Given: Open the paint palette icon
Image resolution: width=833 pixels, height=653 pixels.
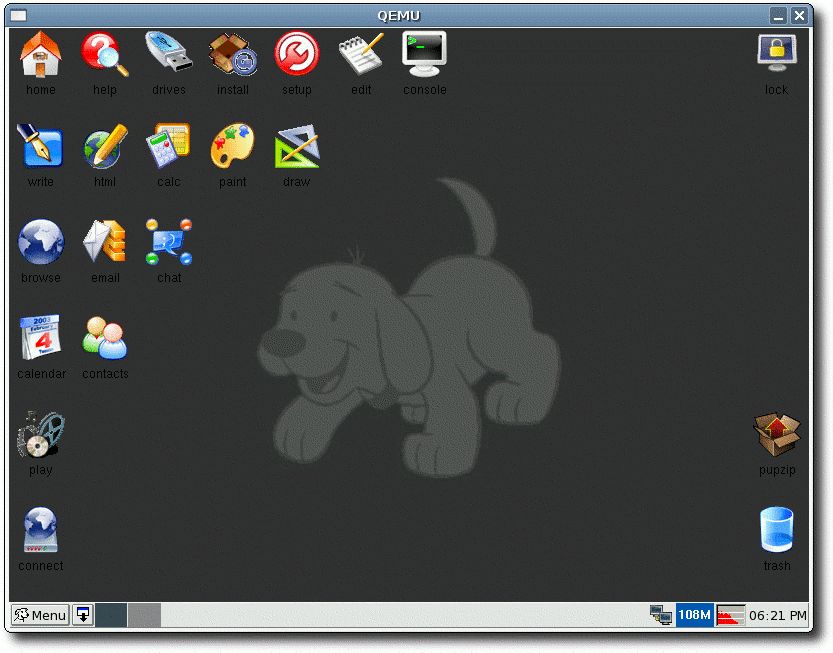Looking at the screenshot, I should [x=233, y=146].
